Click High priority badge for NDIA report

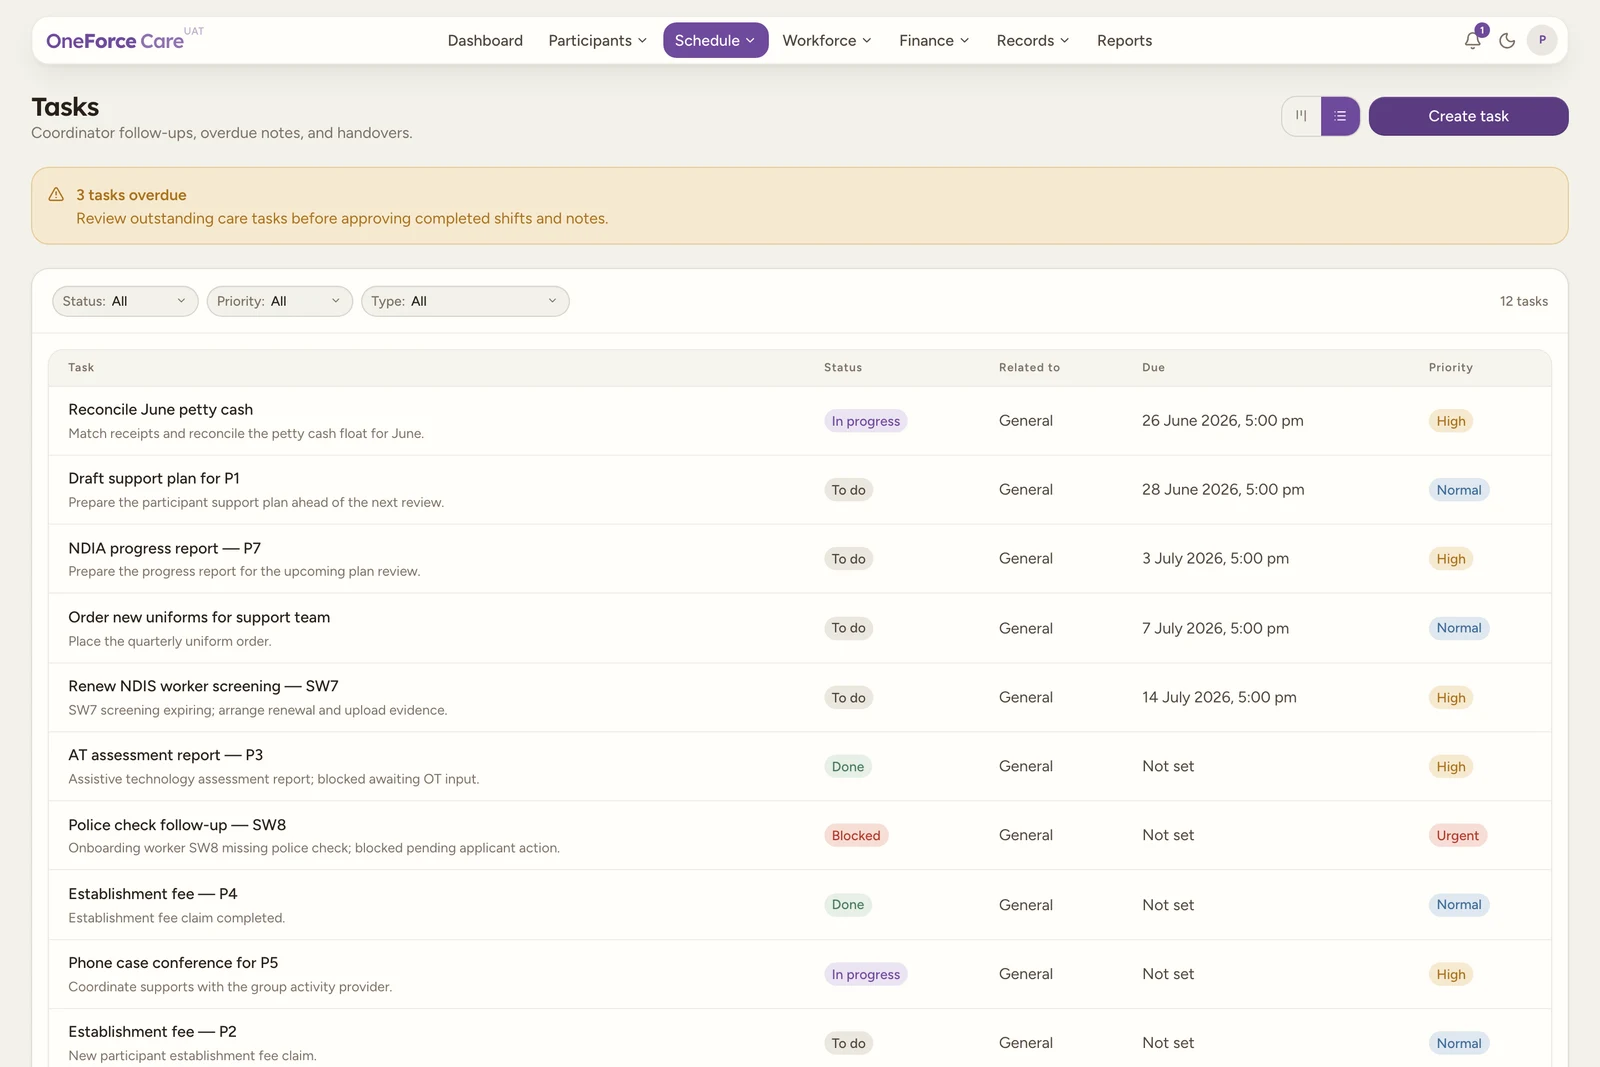(1450, 559)
